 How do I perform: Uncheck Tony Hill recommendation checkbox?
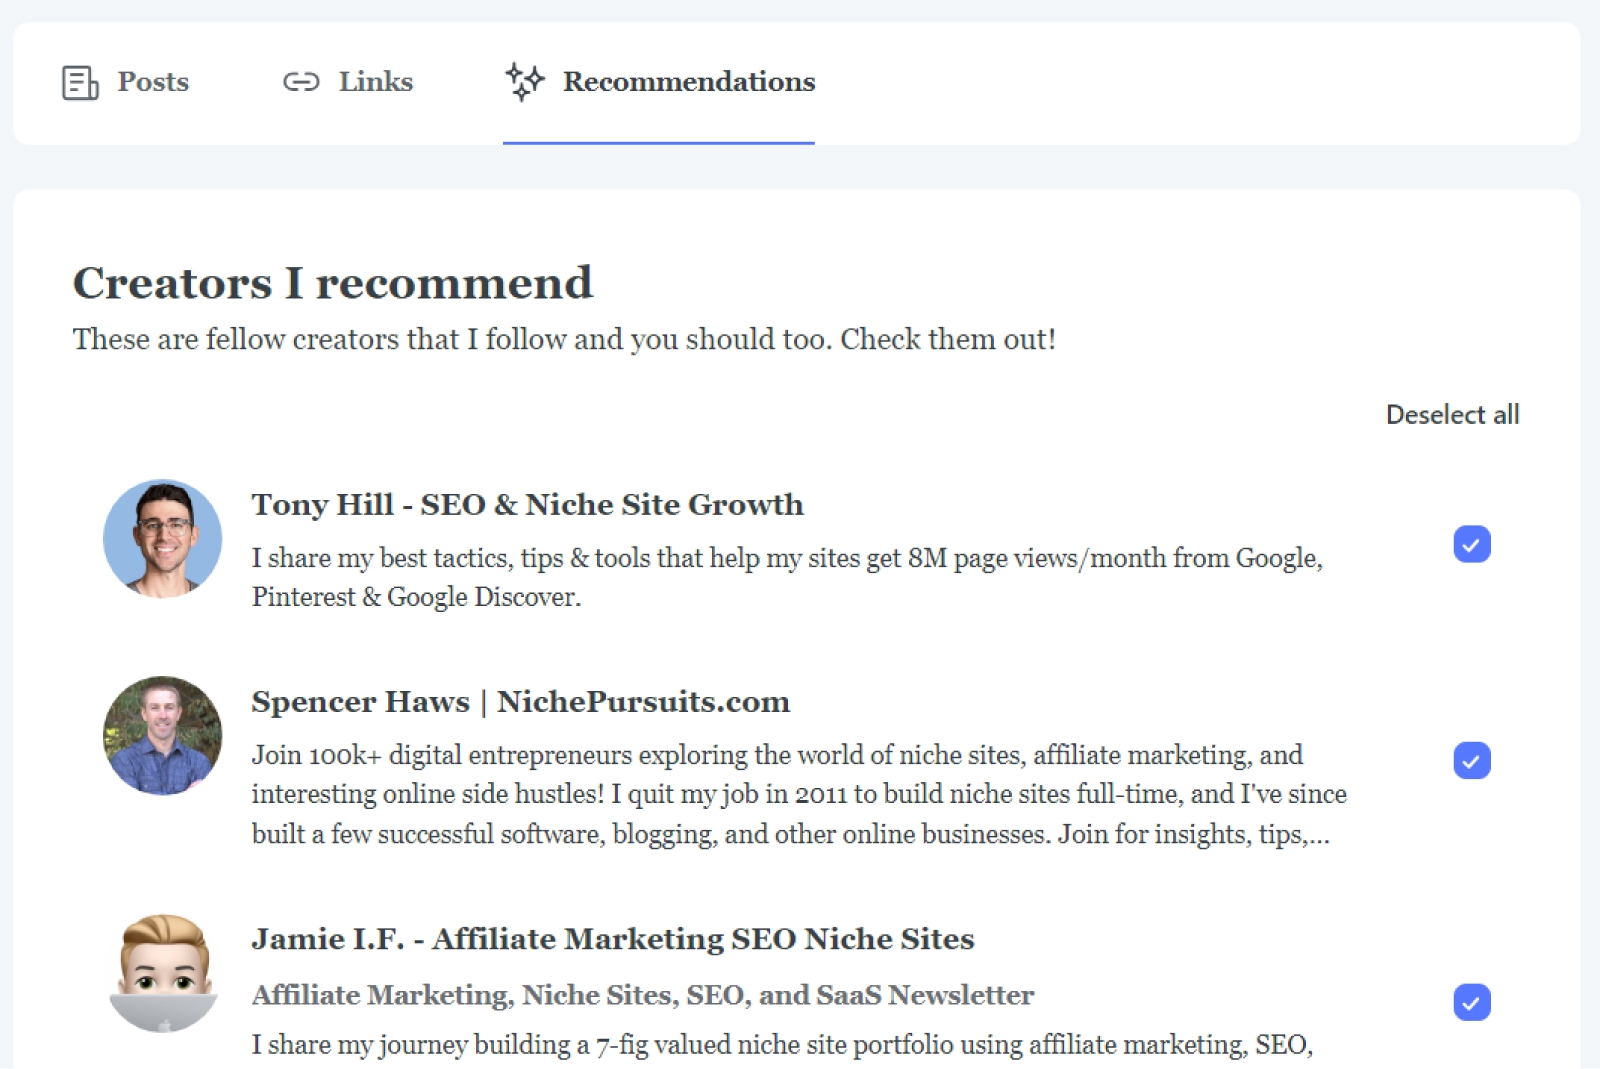[1471, 544]
